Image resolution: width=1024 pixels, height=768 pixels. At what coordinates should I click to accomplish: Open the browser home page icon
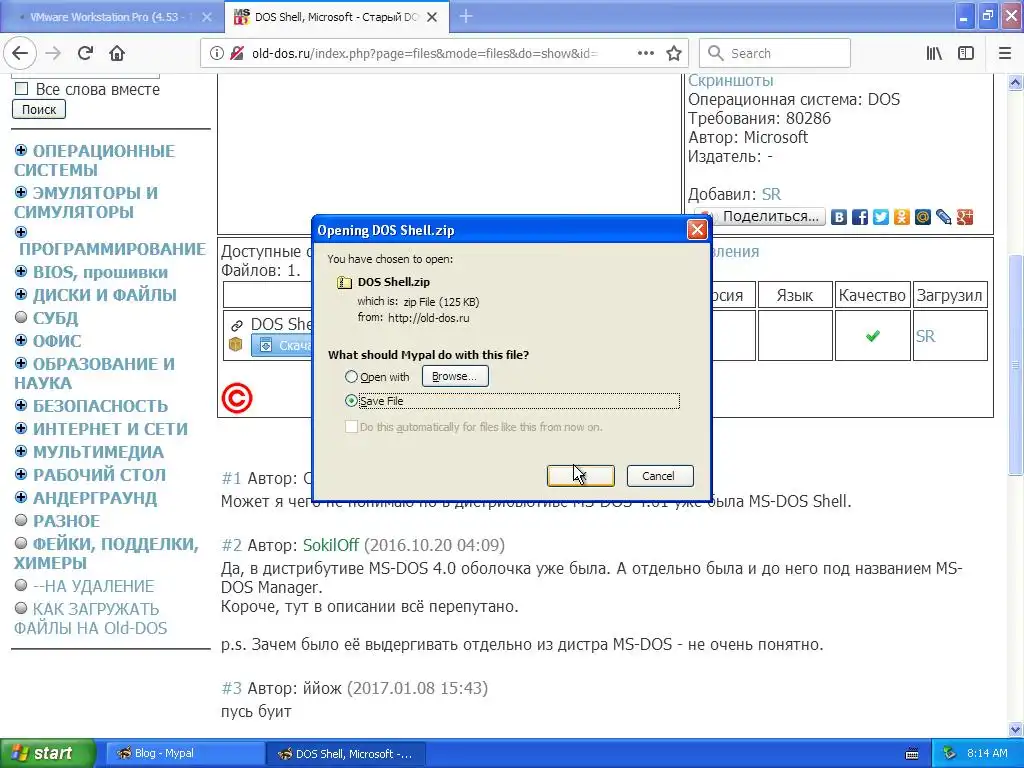[117, 54]
